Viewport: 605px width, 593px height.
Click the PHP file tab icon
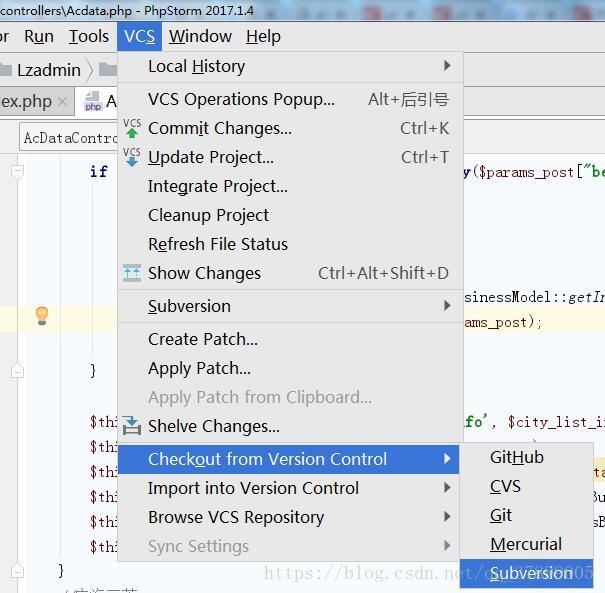(x=93, y=101)
